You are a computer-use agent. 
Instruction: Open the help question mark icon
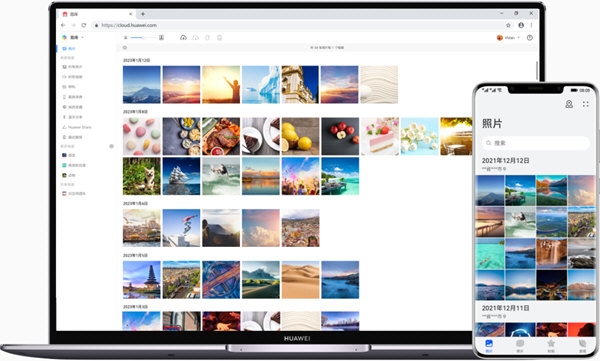tap(530, 38)
